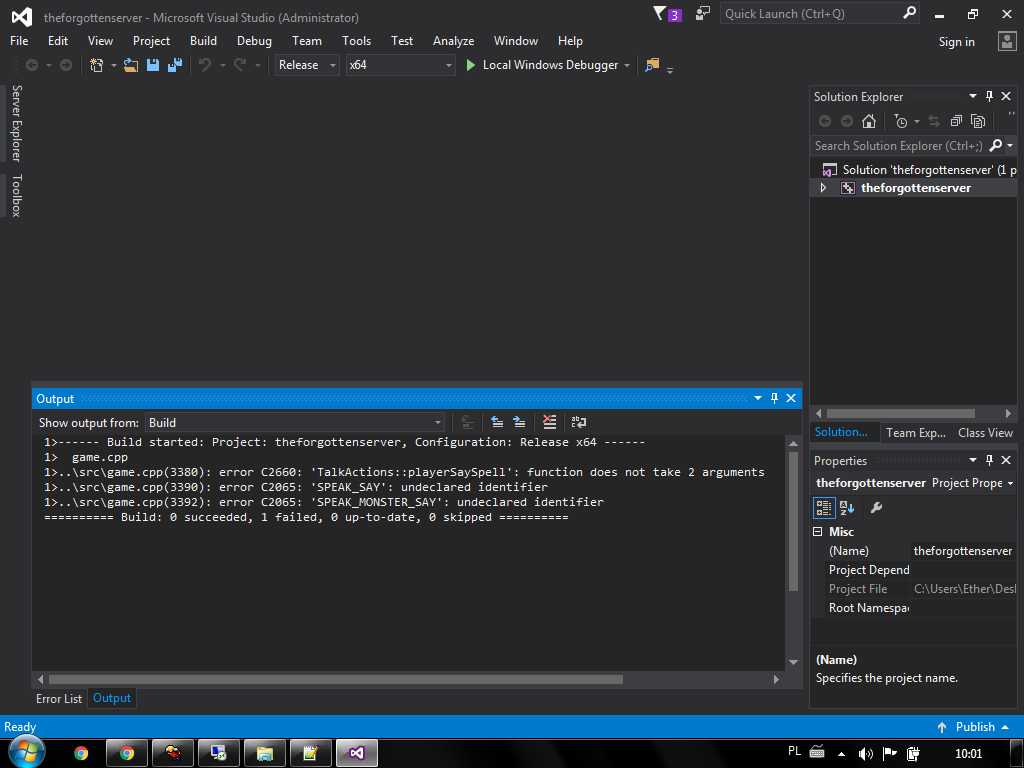Open the file folder taskbar icon
This screenshot has height=768, width=1024.
tap(264, 753)
